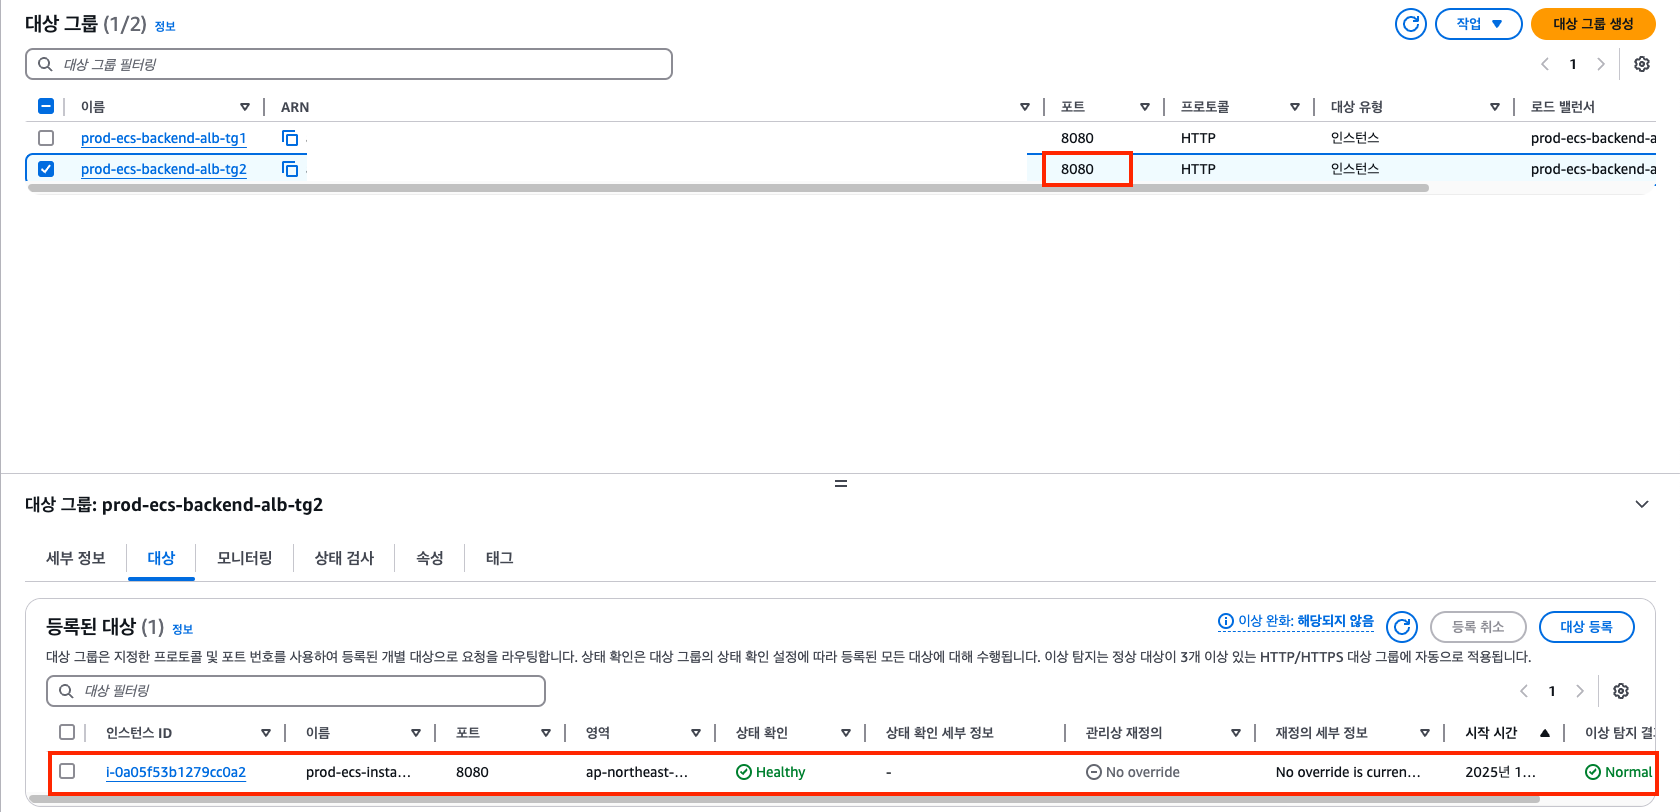This screenshot has height=812, width=1680.
Task: Refresh the registered targets list
Action: [1402, 627]
